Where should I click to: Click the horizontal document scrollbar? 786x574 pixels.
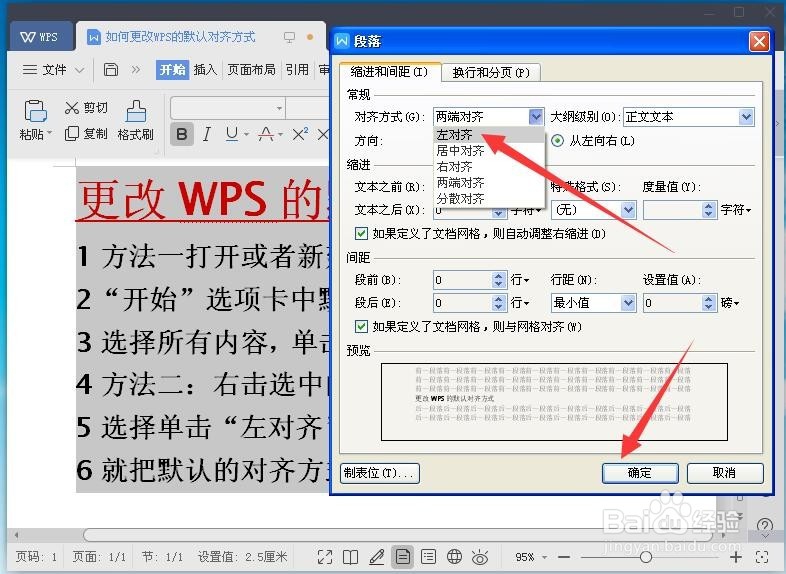click(x=399, y=535)
